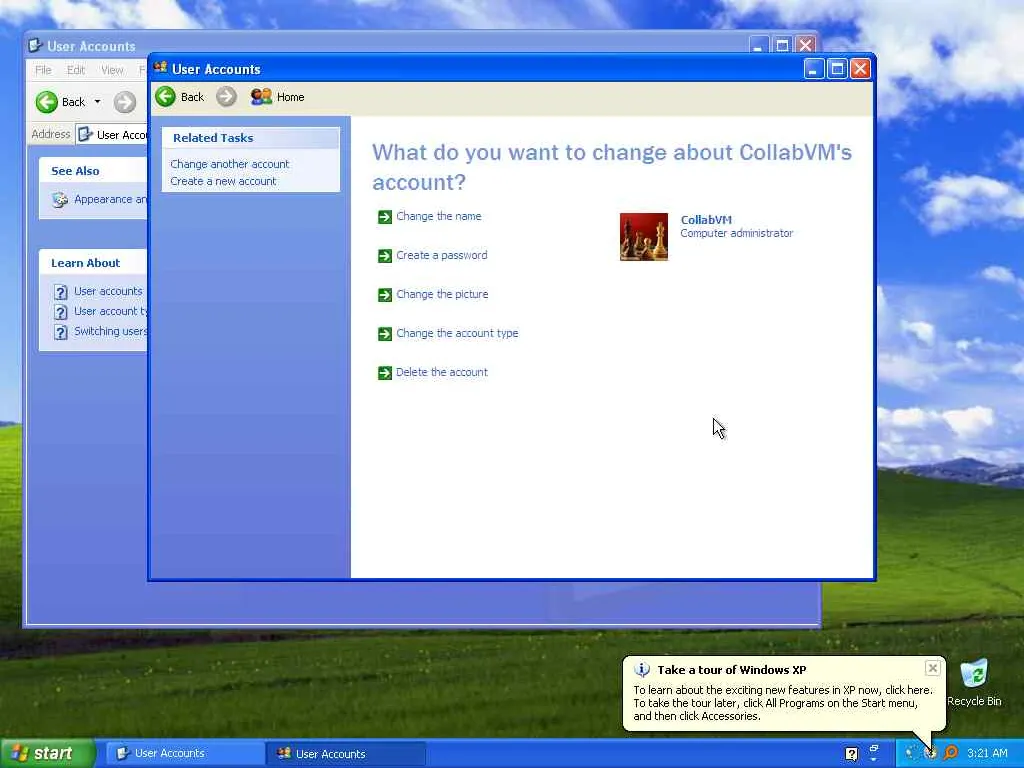1024x768 pixels.
Task: Open Back history dropdown arrow in background window
Action: point(97,102)
